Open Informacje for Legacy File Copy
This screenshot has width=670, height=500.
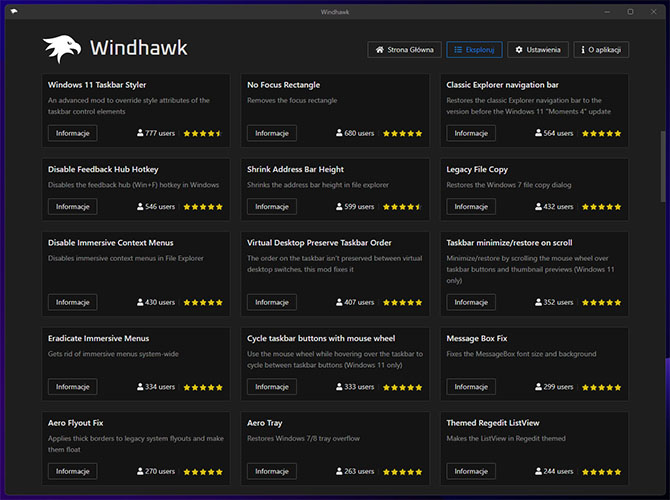coord(471,206)
